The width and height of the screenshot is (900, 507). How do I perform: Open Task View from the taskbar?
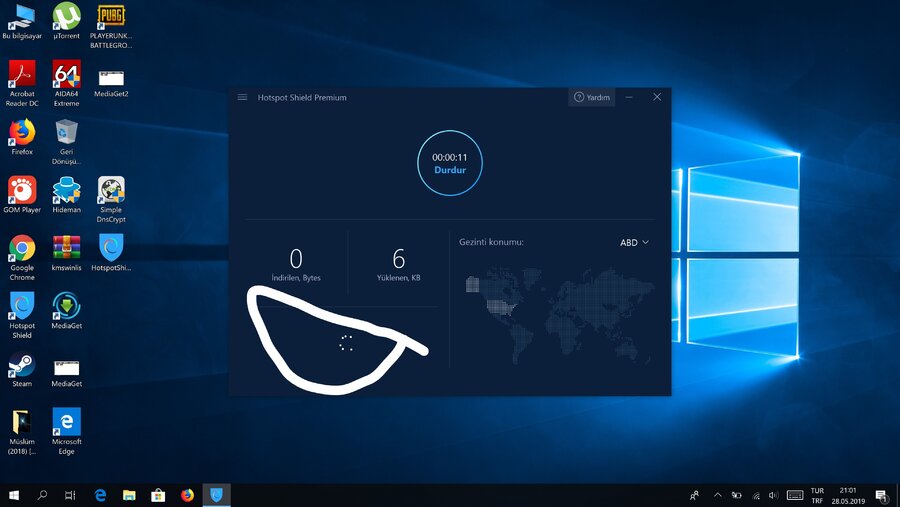coord(69,495)
